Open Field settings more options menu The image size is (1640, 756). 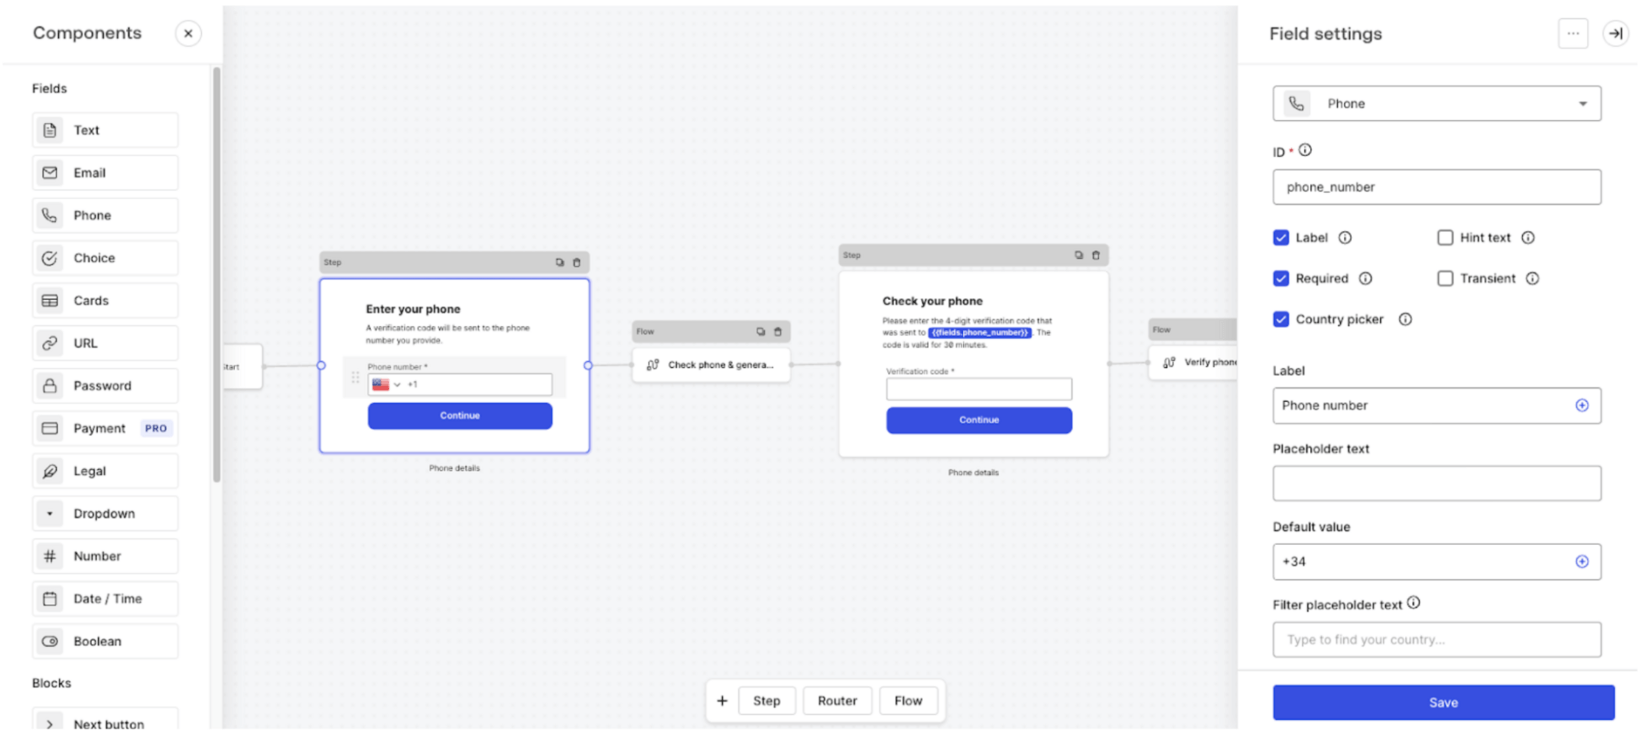pyautogui.click(x=1573, y=33)
